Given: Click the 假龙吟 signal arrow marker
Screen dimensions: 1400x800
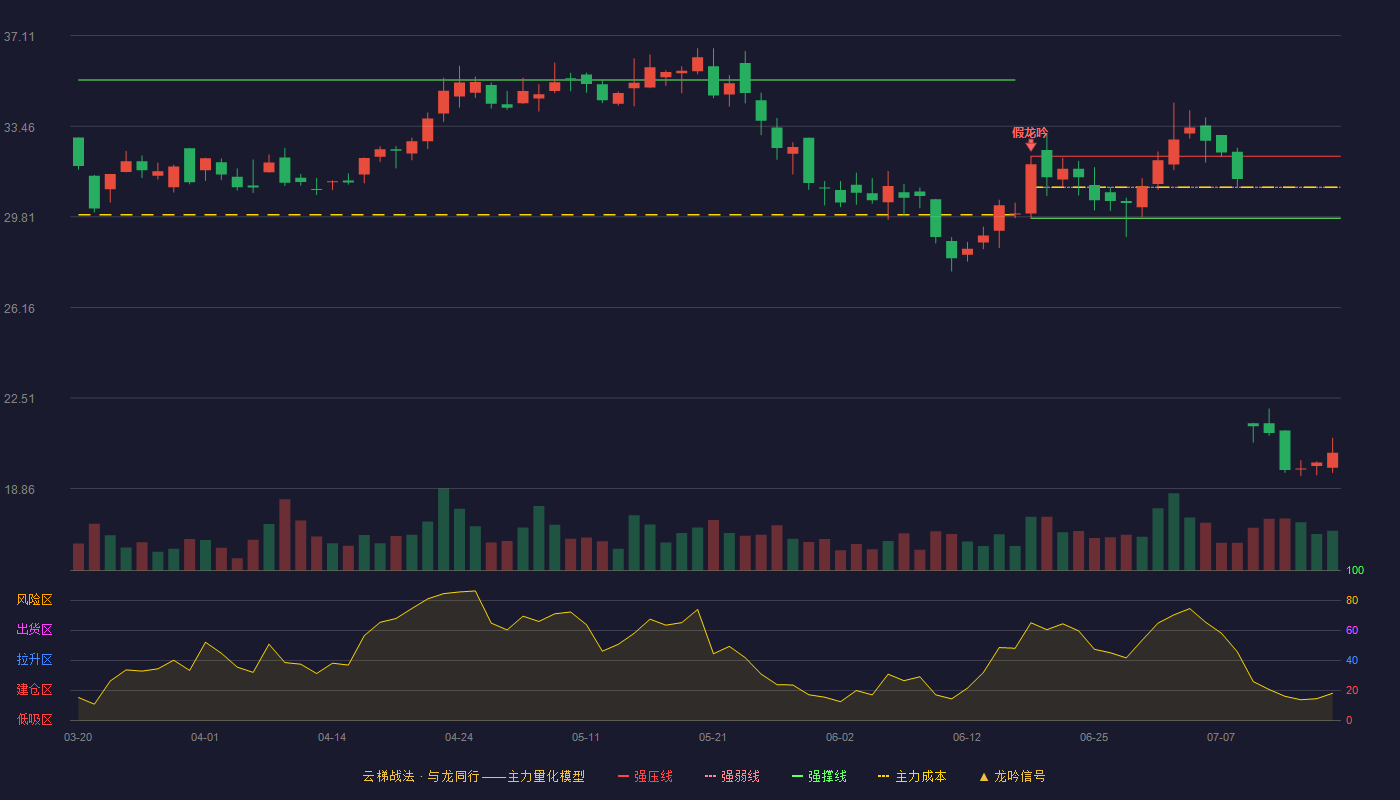Looking at the screenshot, I should point(1031,146).
